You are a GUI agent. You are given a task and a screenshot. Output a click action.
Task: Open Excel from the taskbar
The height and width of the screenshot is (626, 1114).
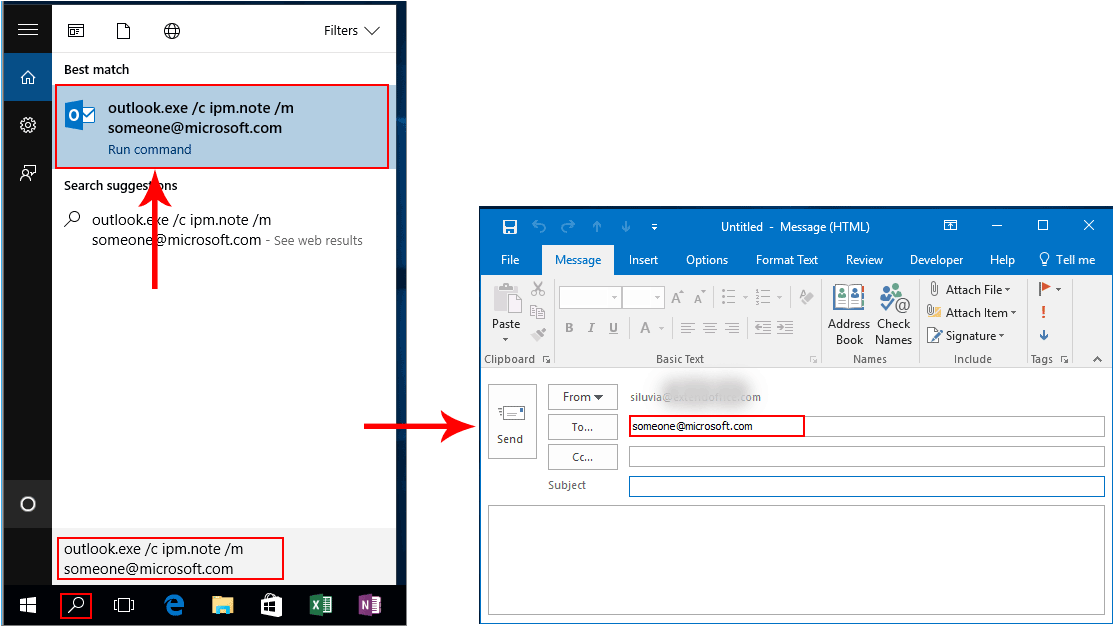[x=320, y=605]
